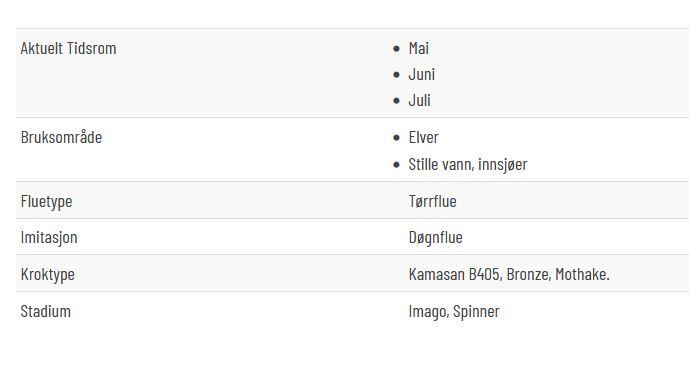Select the Mai list item
689x379 pixels.
pos(418,48)
